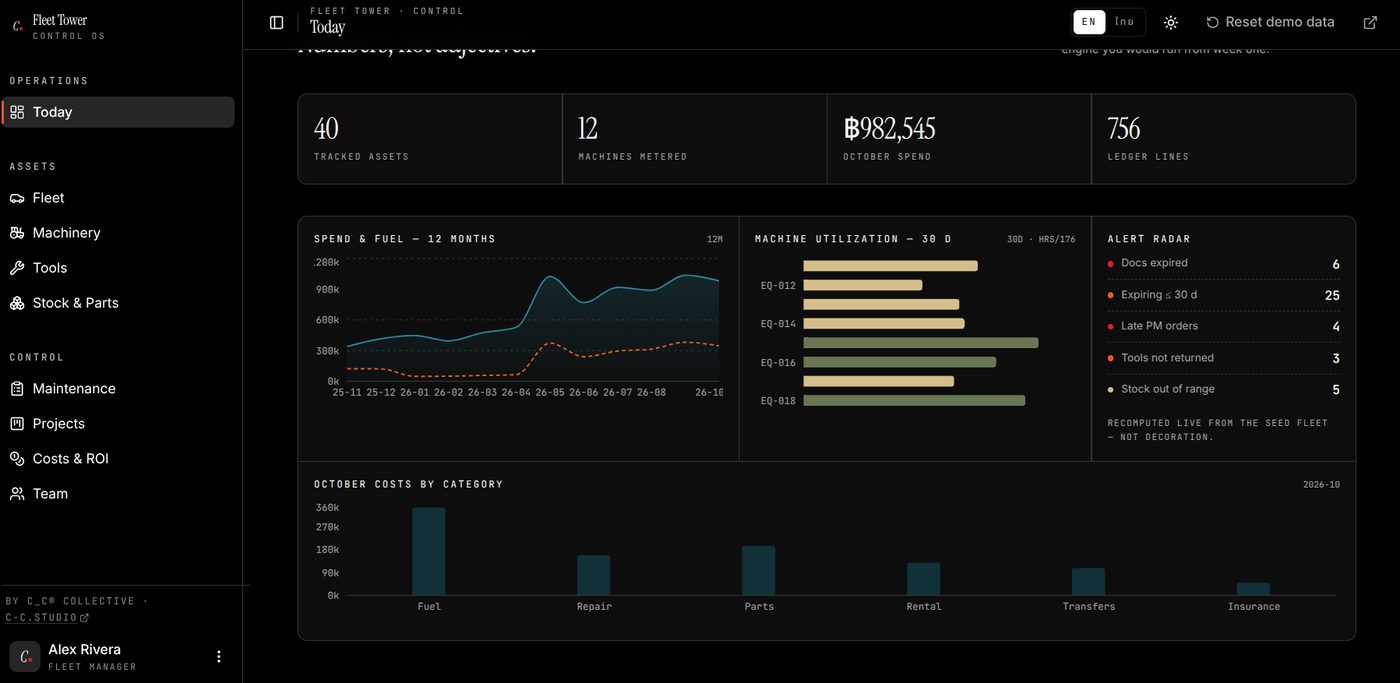Click Reset demo data button

tap(1270, 22)
